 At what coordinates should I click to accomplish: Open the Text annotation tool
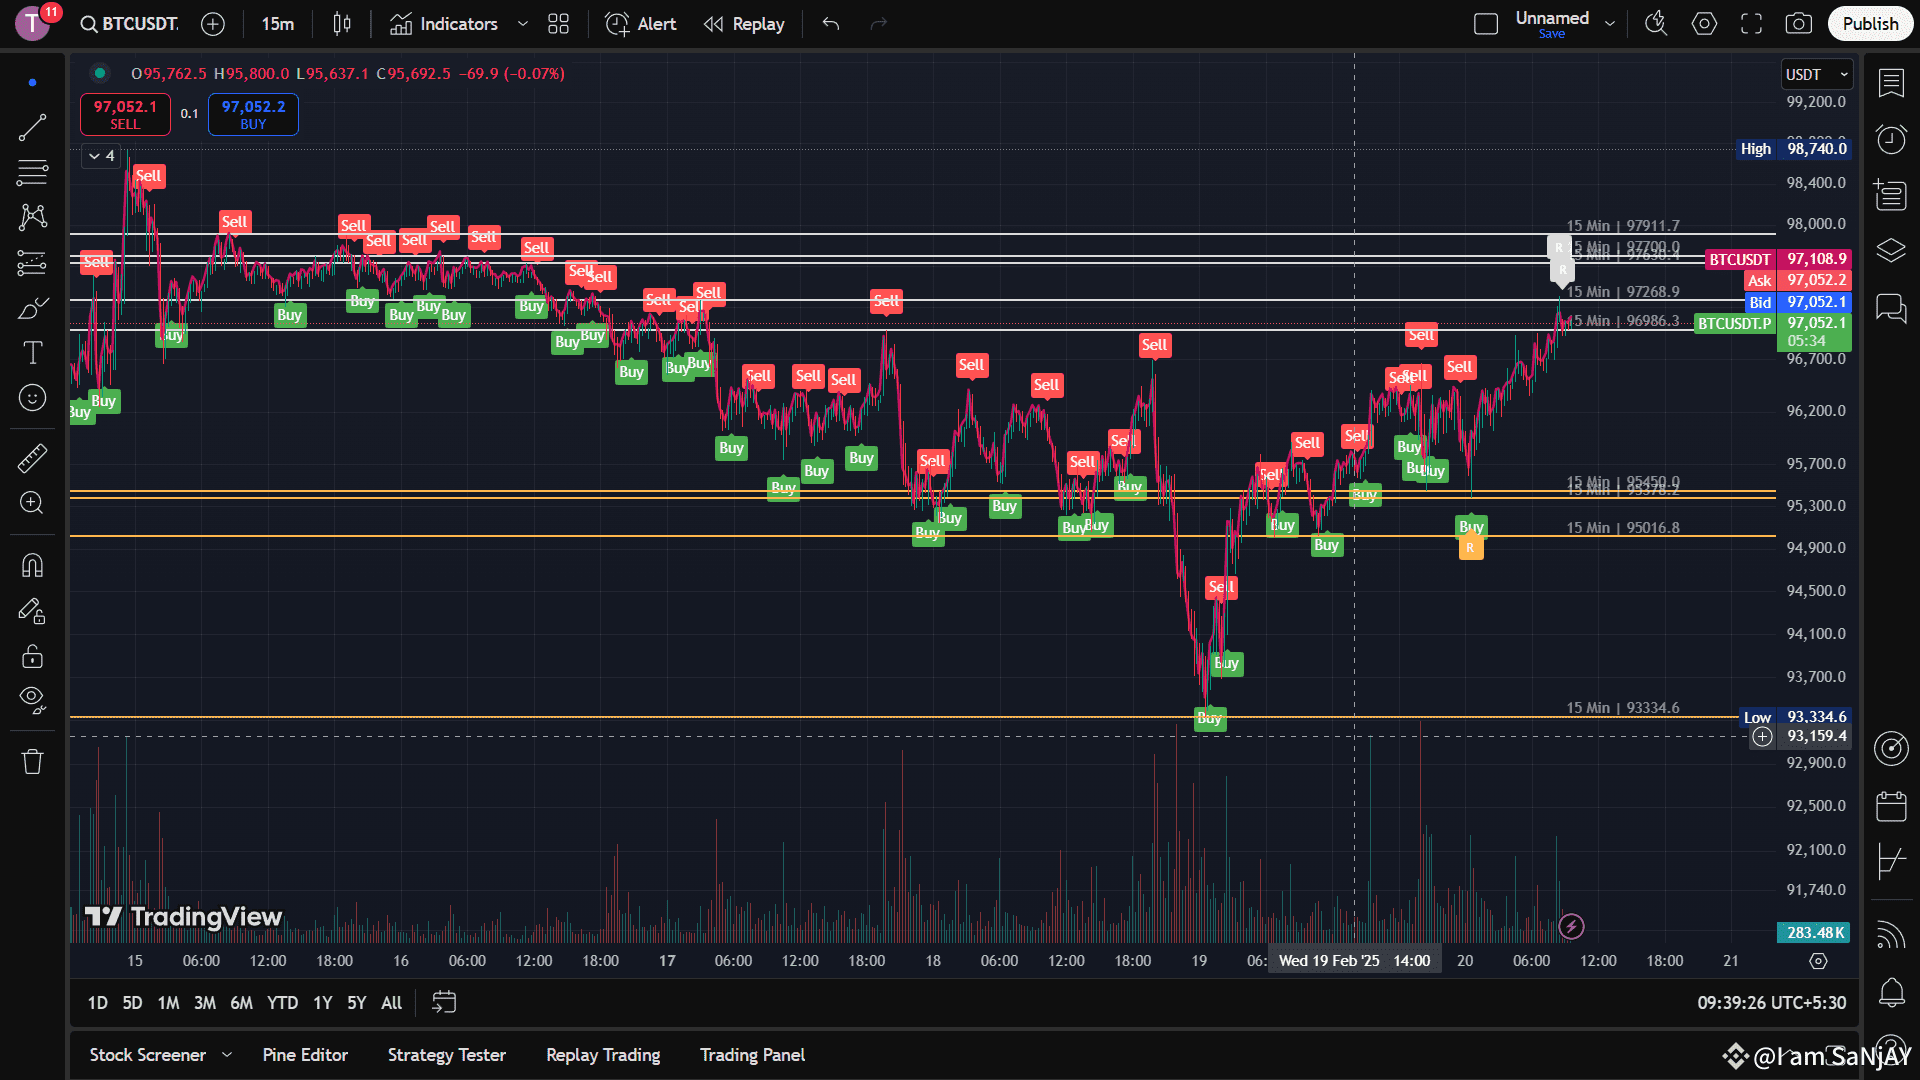coord(33,352)
